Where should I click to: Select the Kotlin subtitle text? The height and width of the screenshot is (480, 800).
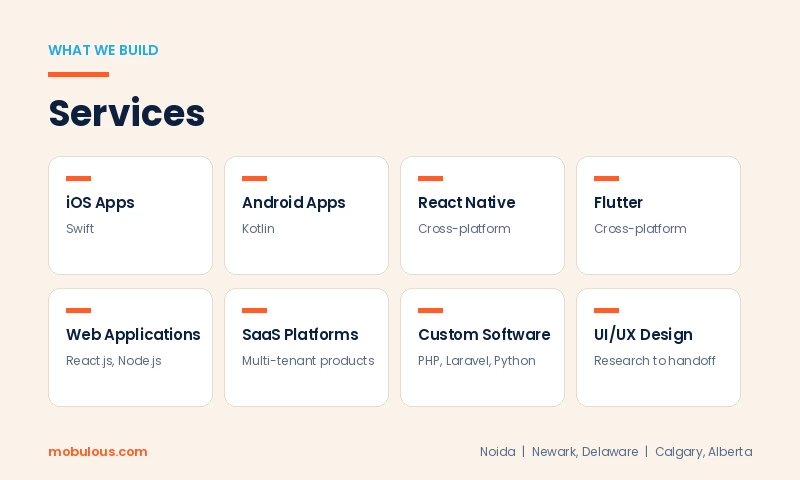258,229
